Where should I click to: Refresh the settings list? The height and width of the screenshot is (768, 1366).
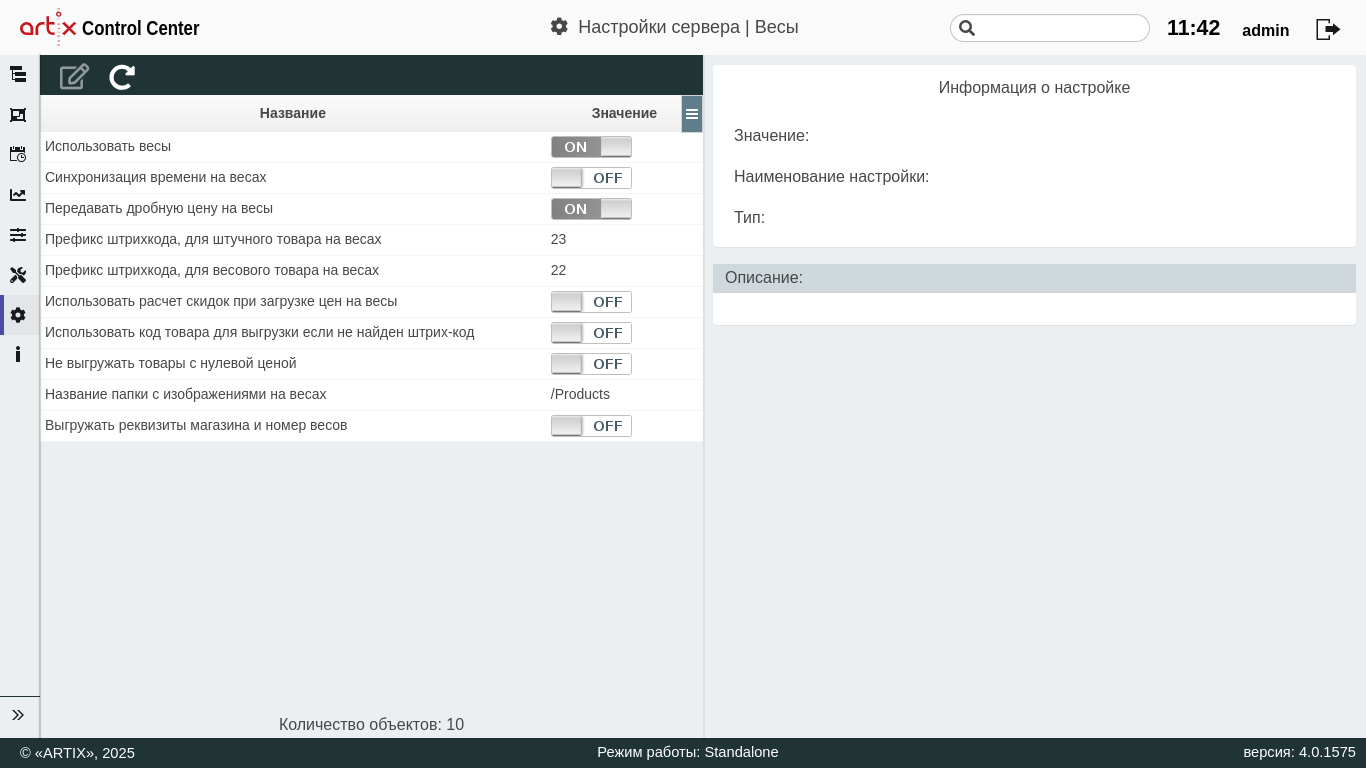122,77
